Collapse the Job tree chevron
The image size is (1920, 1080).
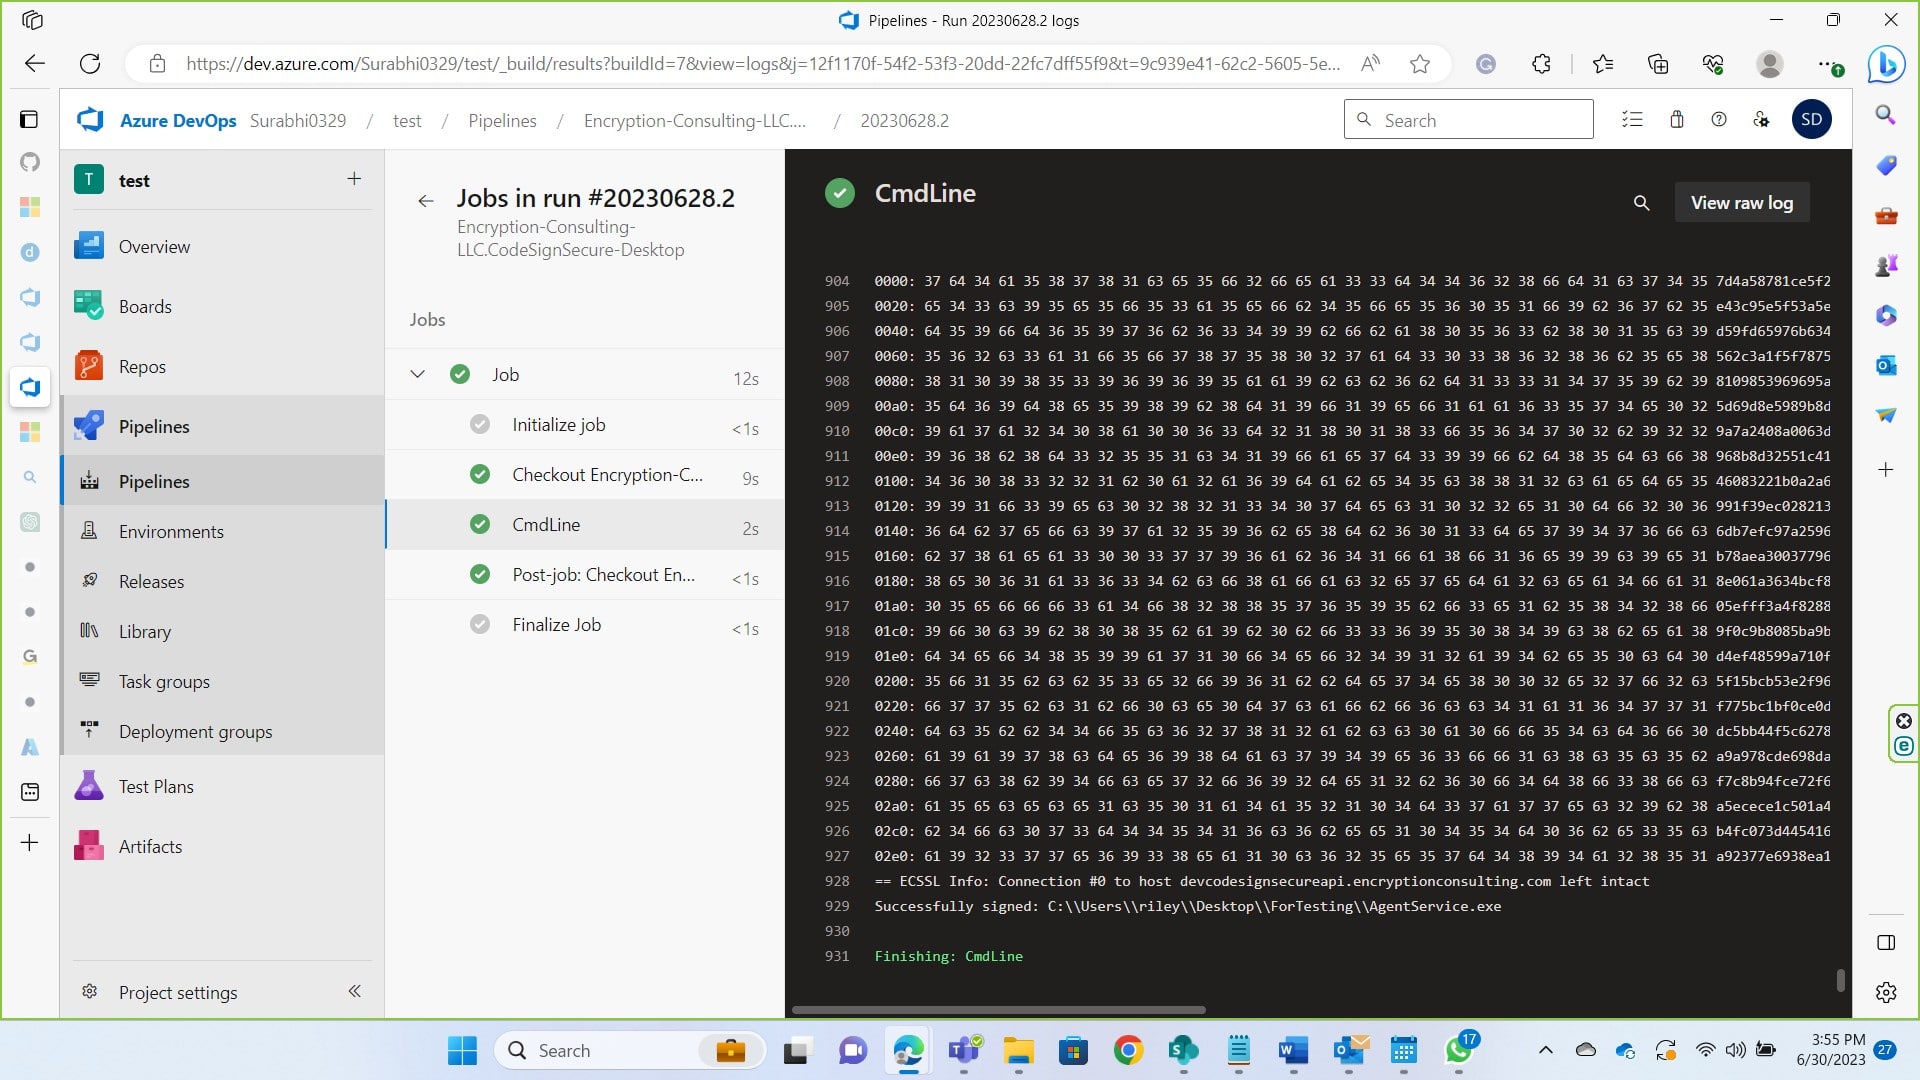(418, 374)
